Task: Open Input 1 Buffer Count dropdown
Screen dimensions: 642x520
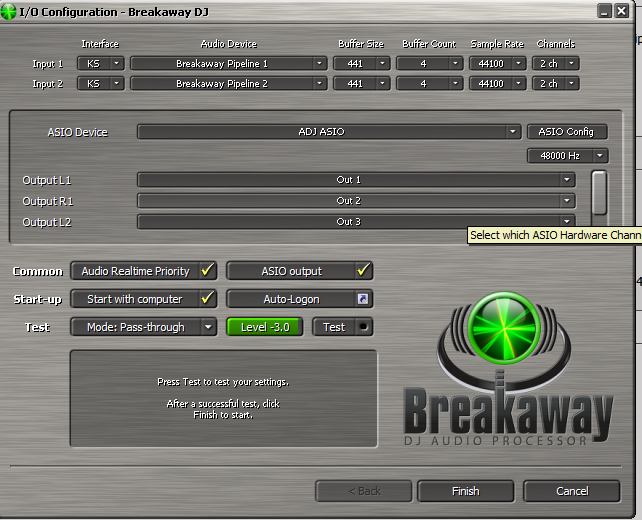Action: click(x=430, y=63)
